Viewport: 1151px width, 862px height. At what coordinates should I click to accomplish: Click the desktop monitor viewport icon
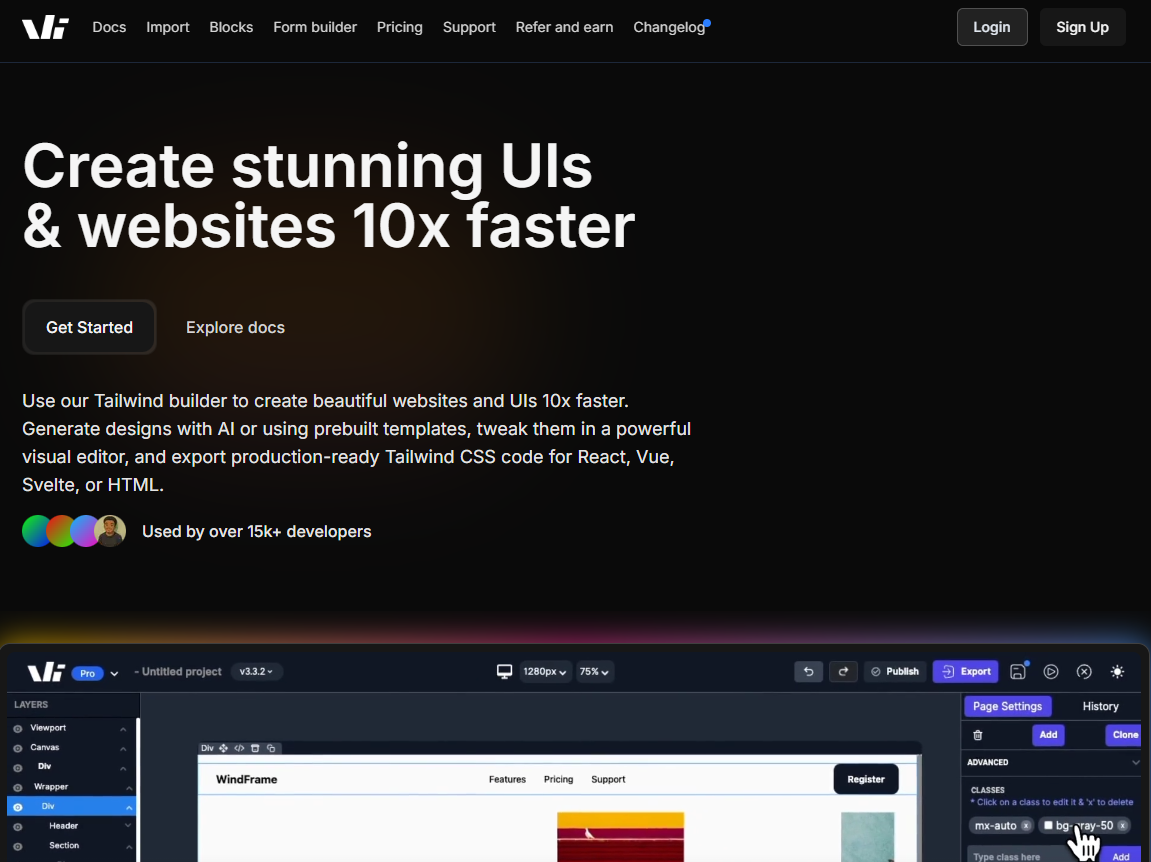[x=505, y=671]
